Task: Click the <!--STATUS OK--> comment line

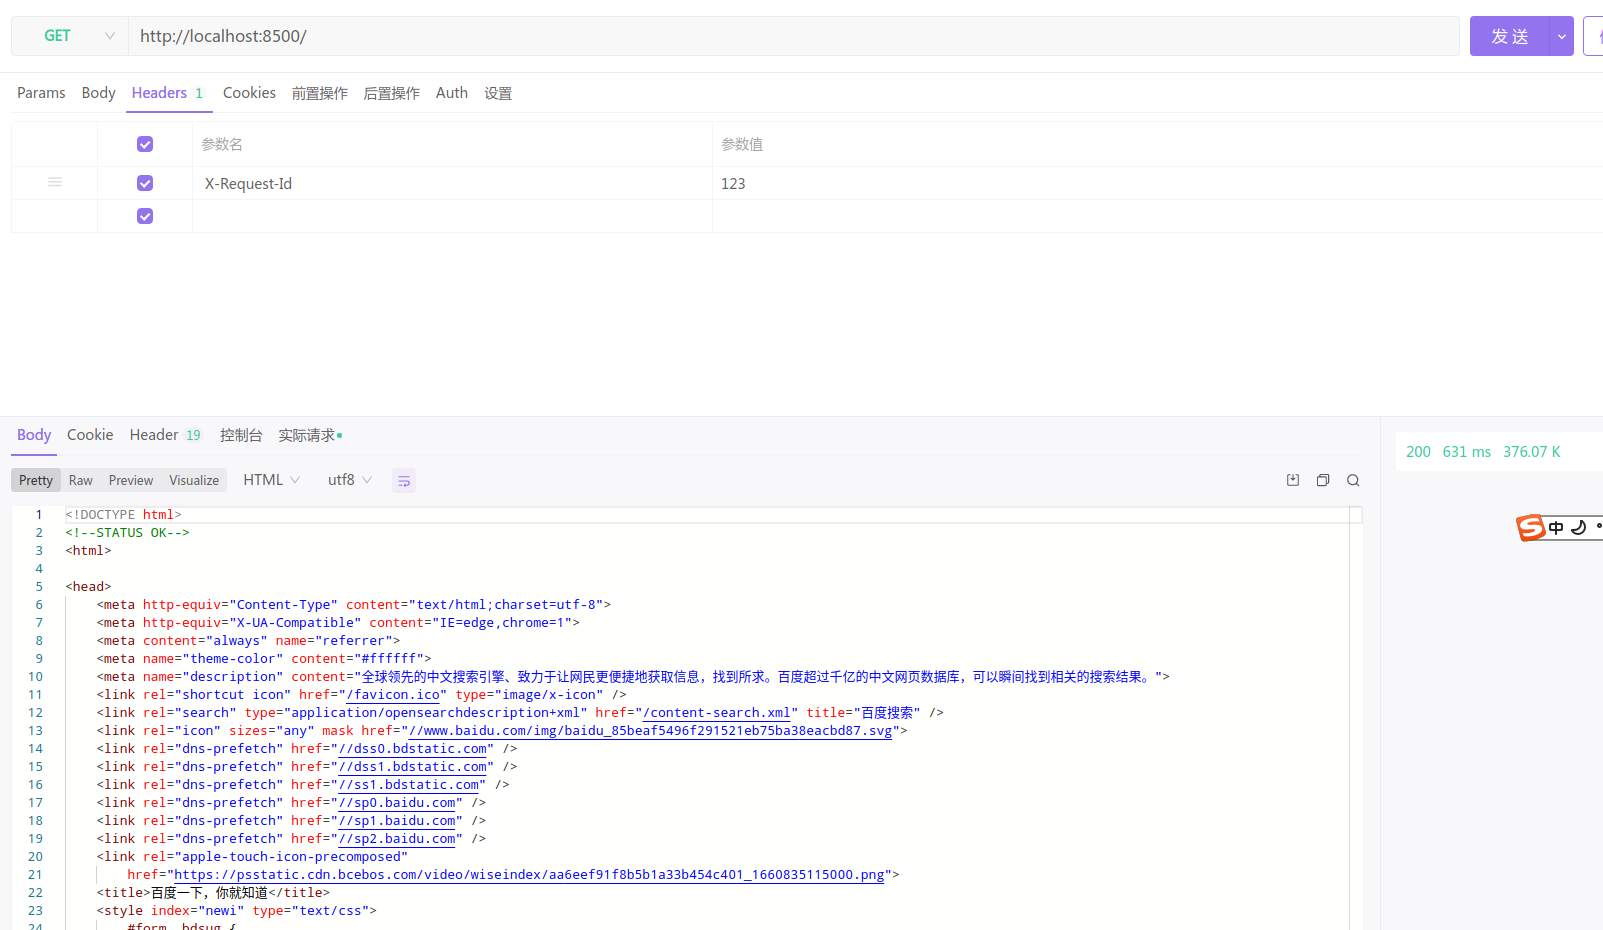Action: pyautogui.click(x=127, y=533)
